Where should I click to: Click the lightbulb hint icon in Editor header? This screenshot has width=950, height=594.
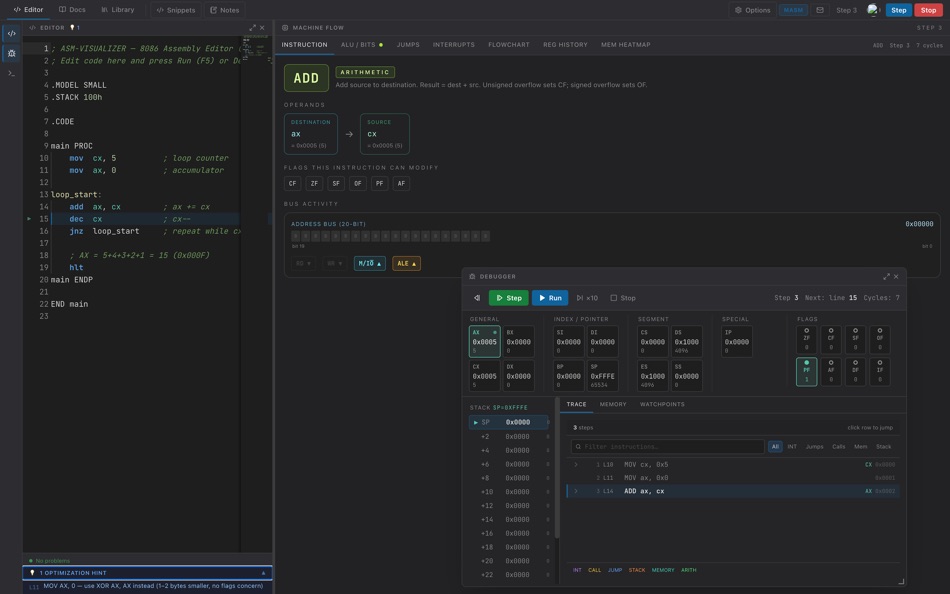coord(72,28)
